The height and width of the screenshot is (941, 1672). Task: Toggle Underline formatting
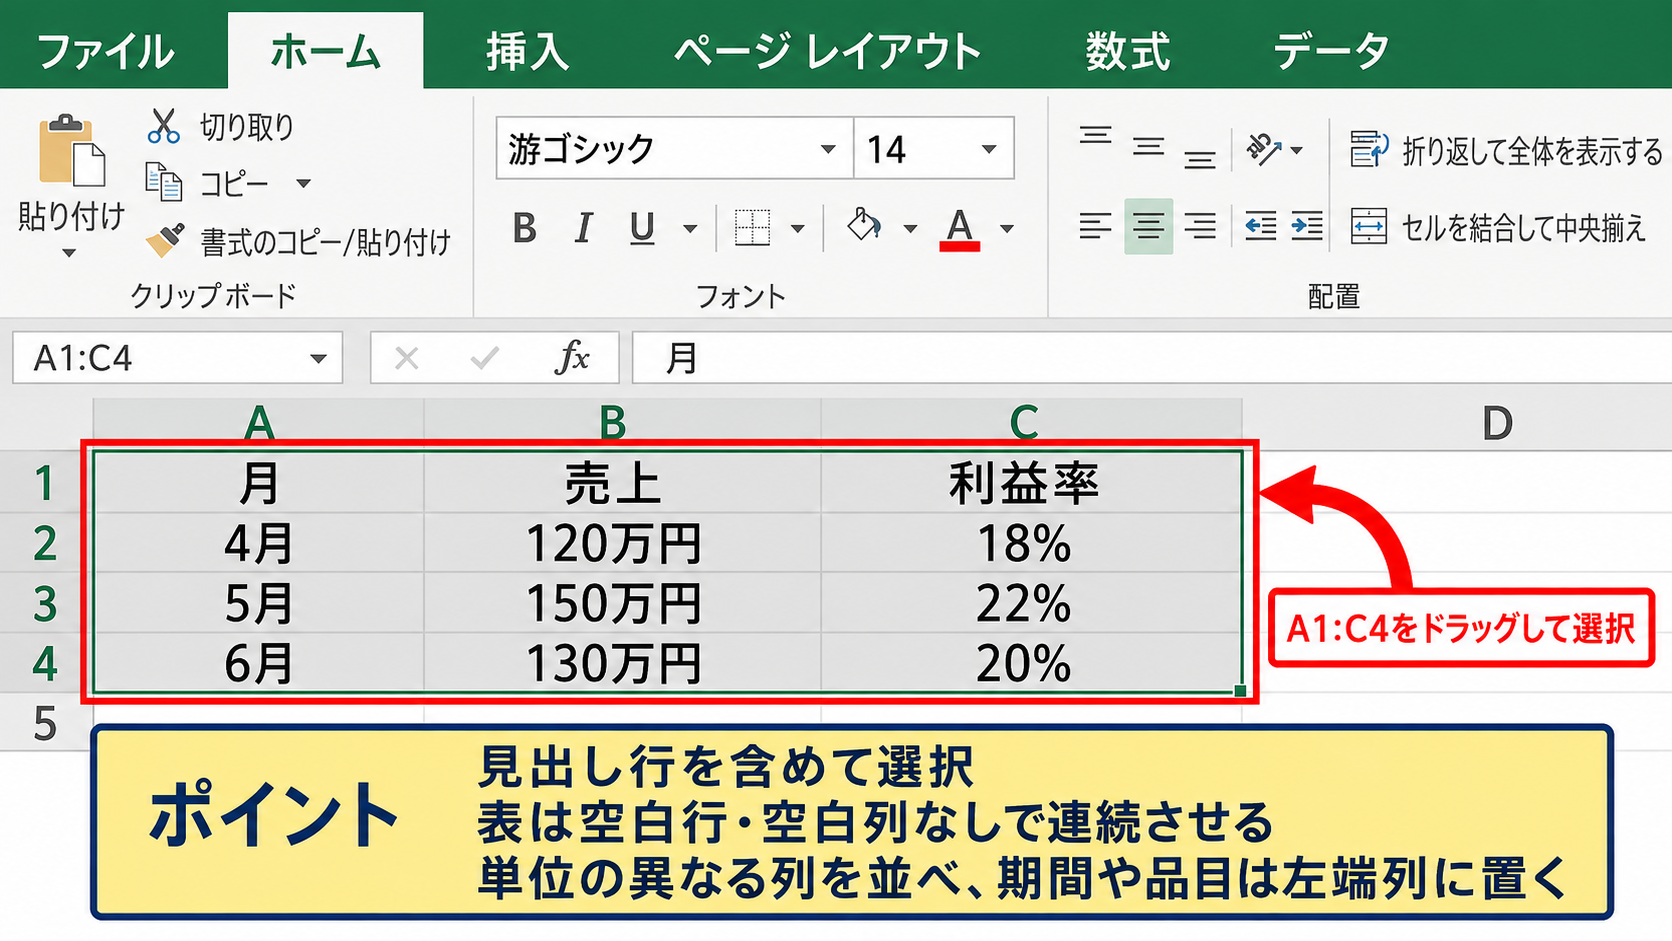tap(642, 229)
